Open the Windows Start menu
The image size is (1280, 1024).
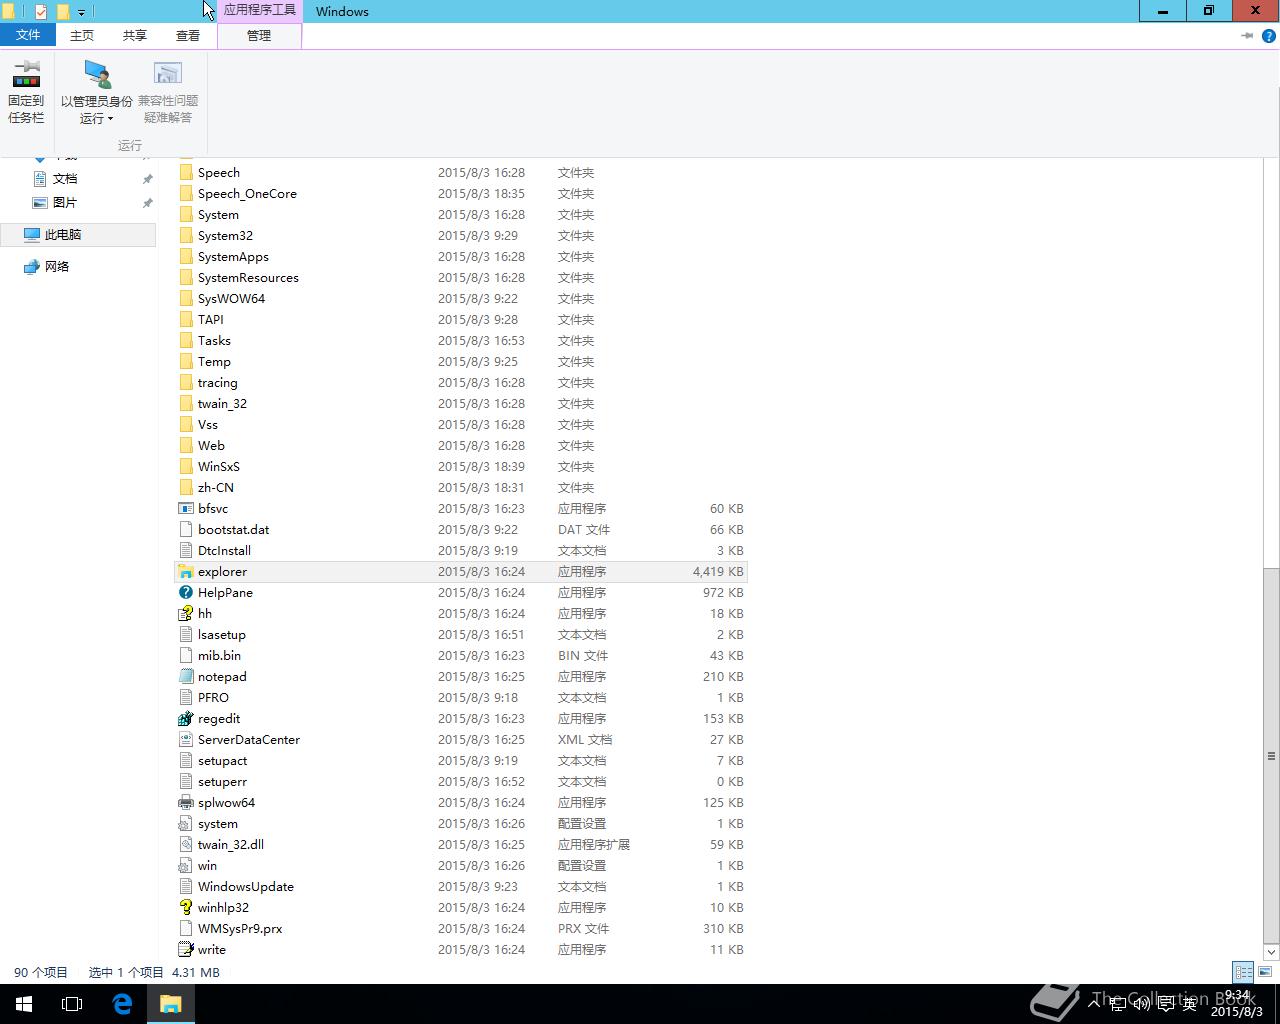point(24,1004)
